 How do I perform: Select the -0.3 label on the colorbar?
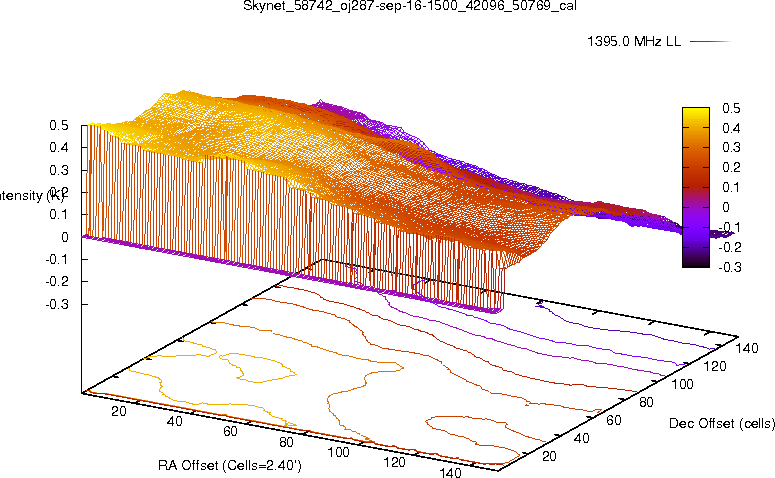[x=730, y=267]
